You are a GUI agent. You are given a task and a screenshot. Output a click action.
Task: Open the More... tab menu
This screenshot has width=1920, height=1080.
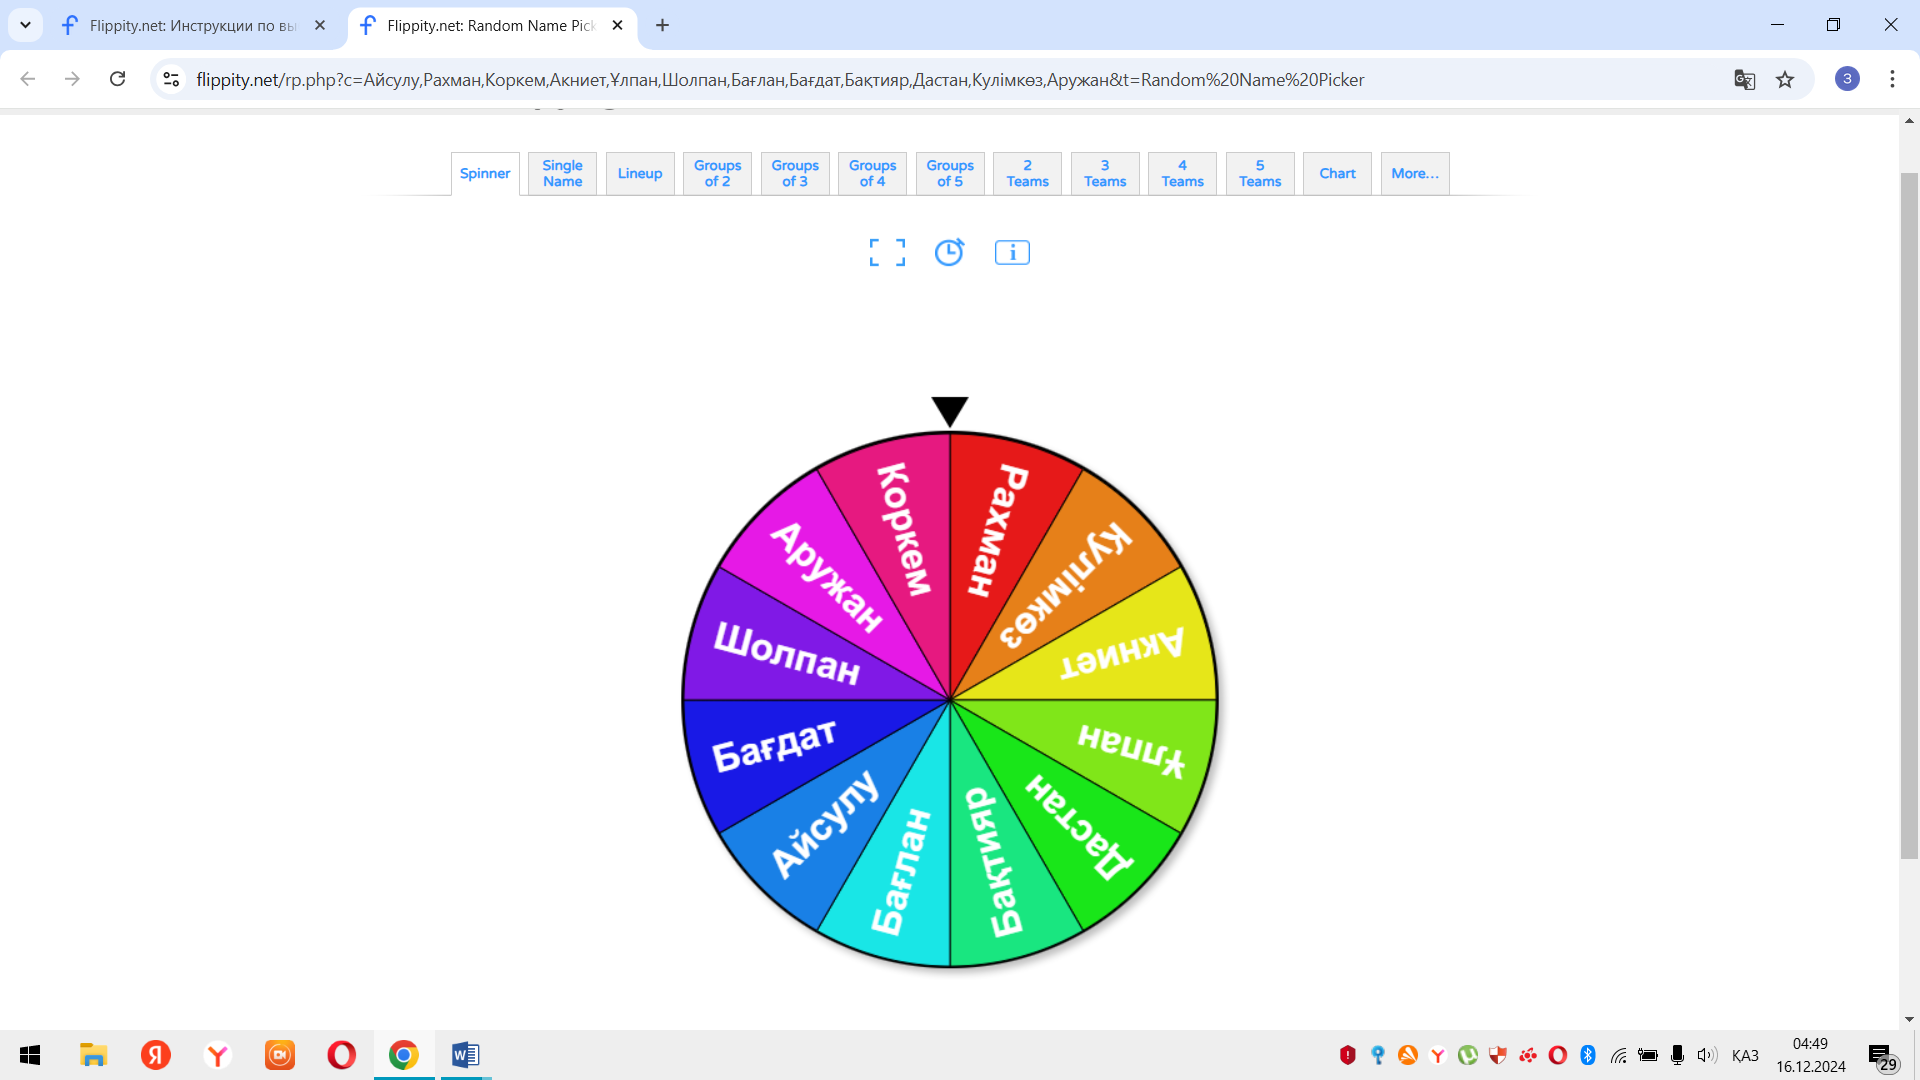1414,174
